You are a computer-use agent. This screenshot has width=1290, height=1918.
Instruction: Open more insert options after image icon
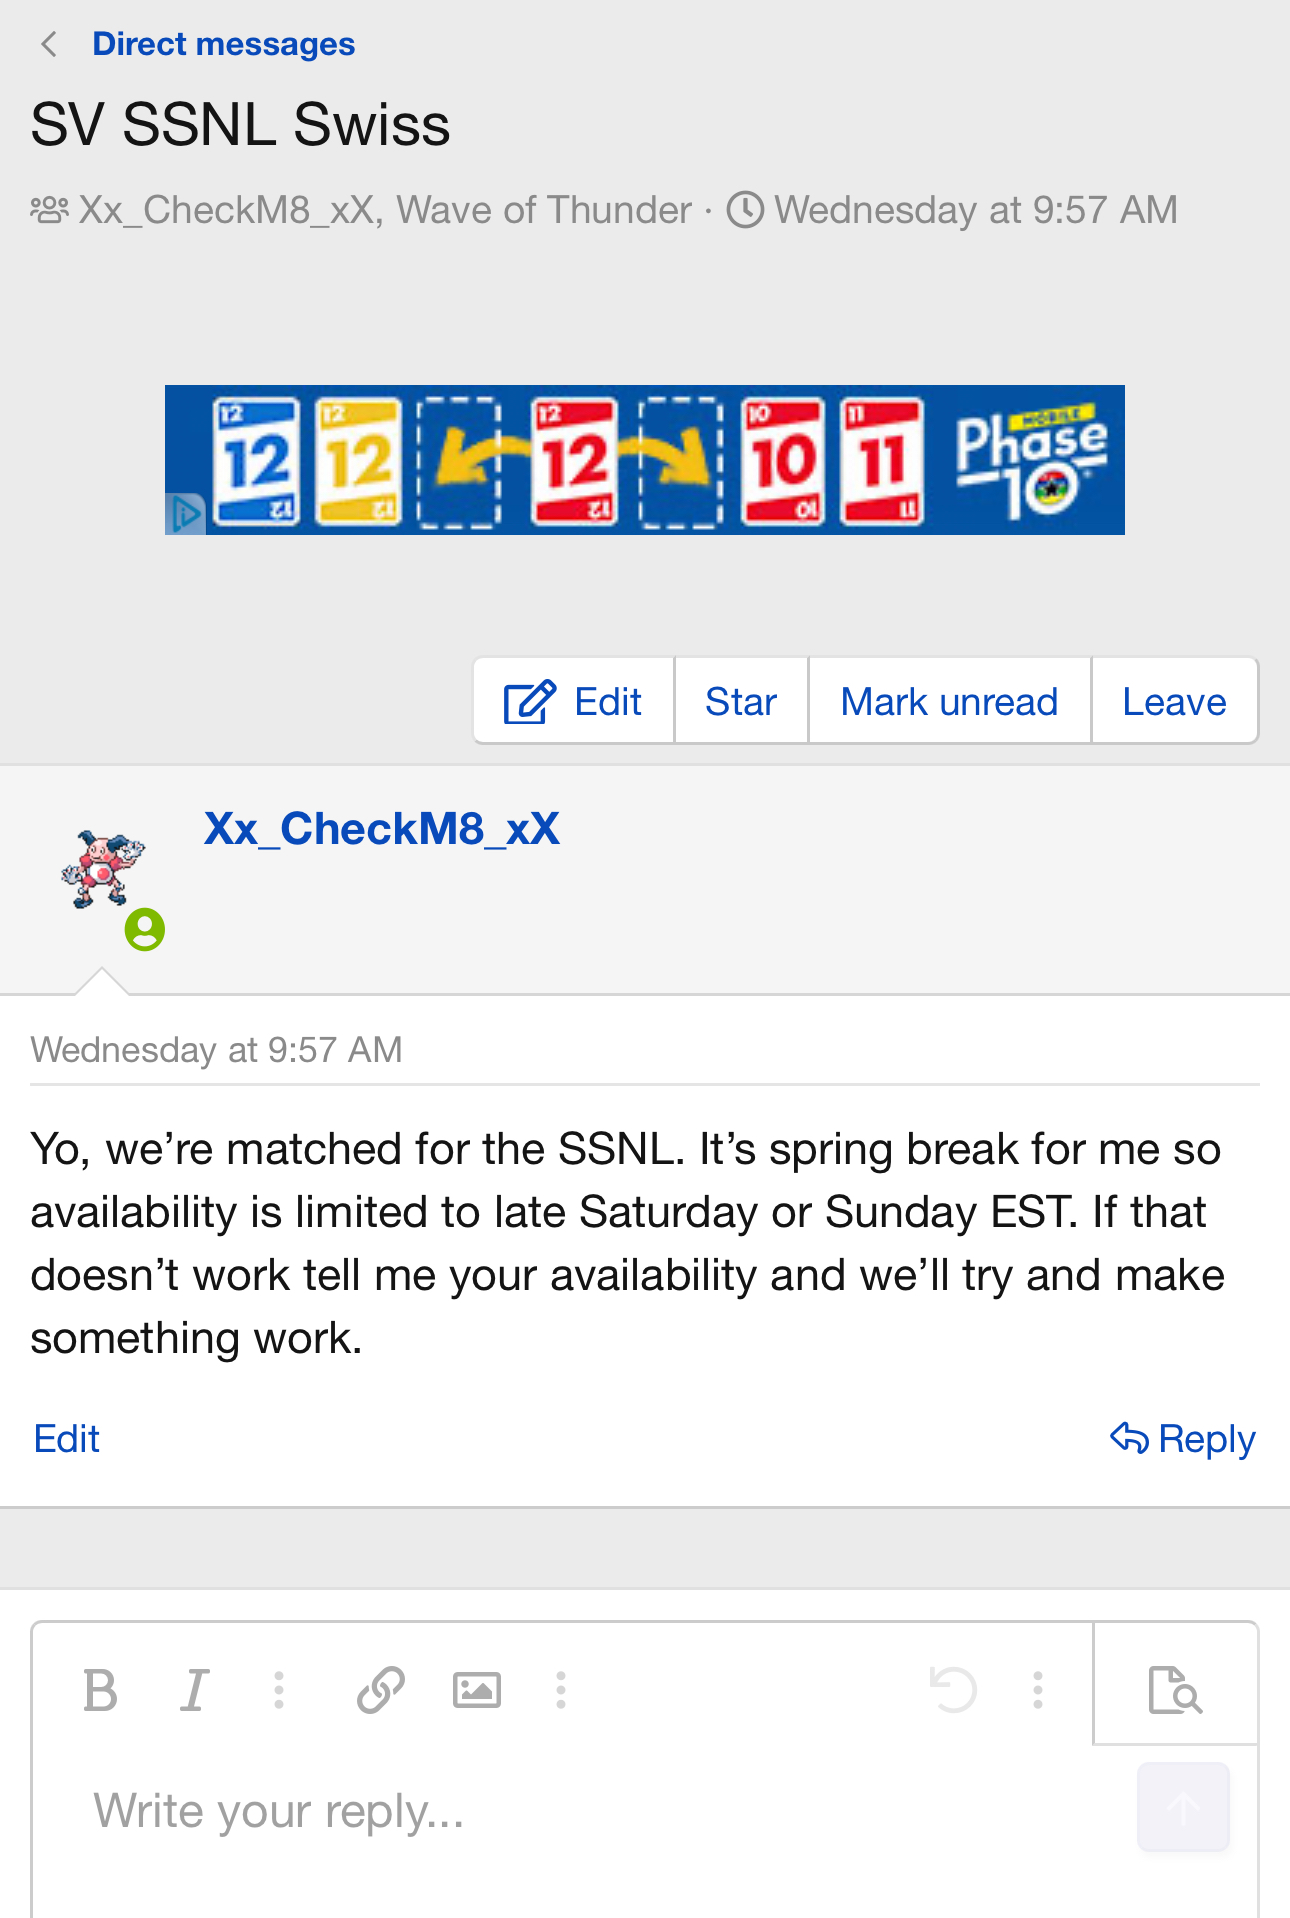561,1691
